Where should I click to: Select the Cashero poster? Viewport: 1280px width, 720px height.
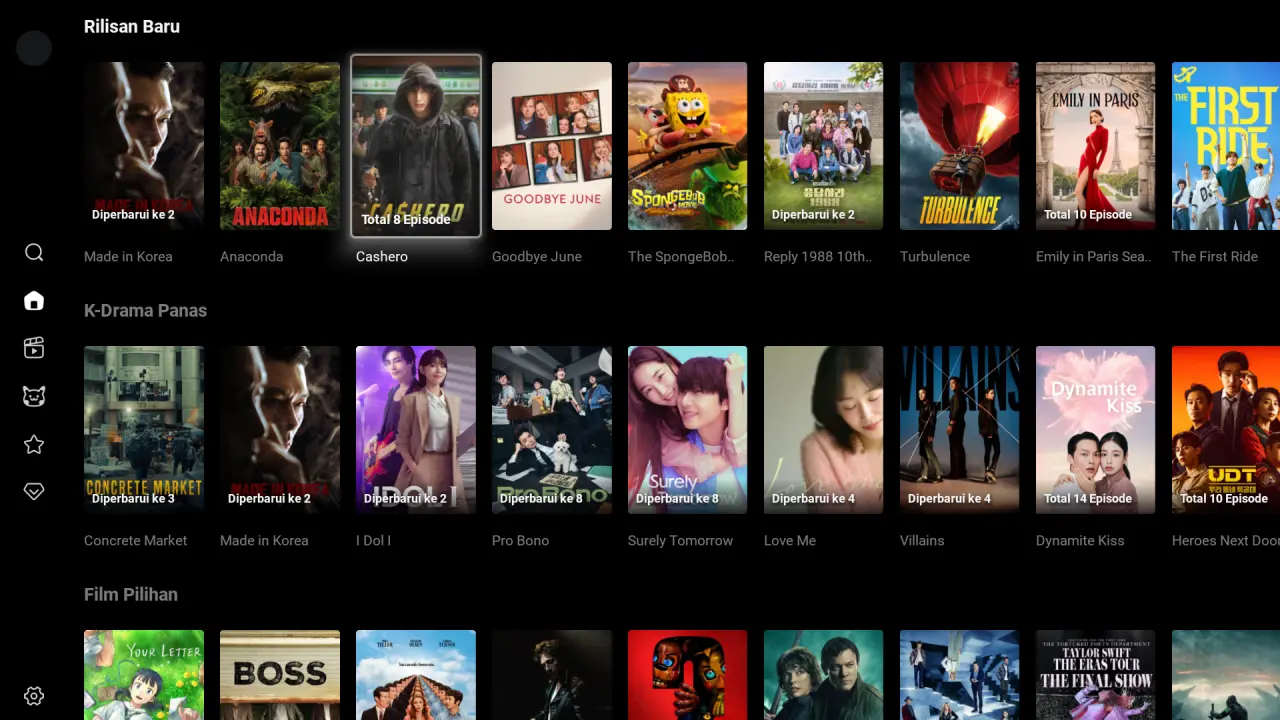416,146
